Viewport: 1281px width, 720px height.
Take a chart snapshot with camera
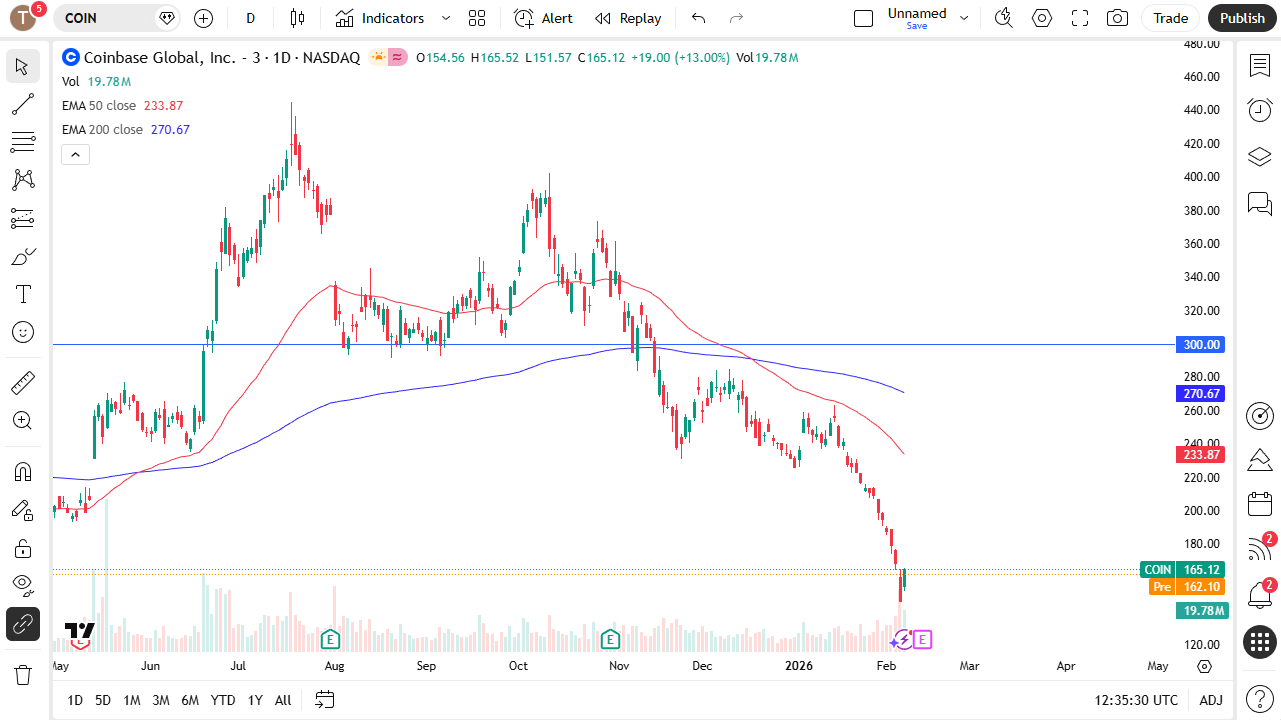click(1118, 18)
